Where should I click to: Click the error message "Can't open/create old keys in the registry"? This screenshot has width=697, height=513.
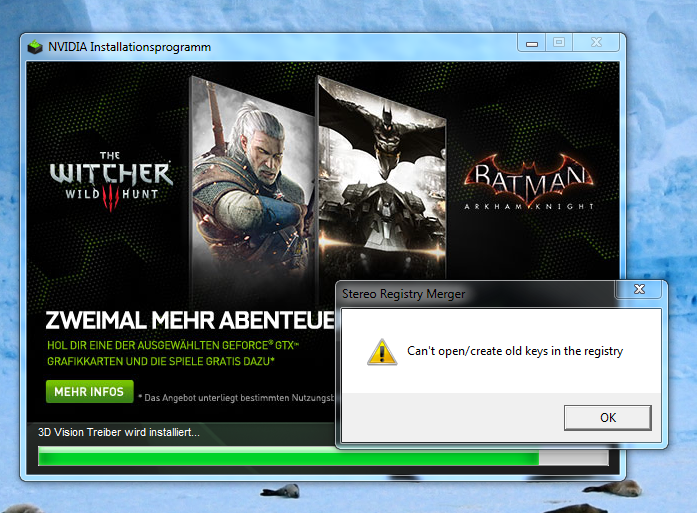pos(515,351)
